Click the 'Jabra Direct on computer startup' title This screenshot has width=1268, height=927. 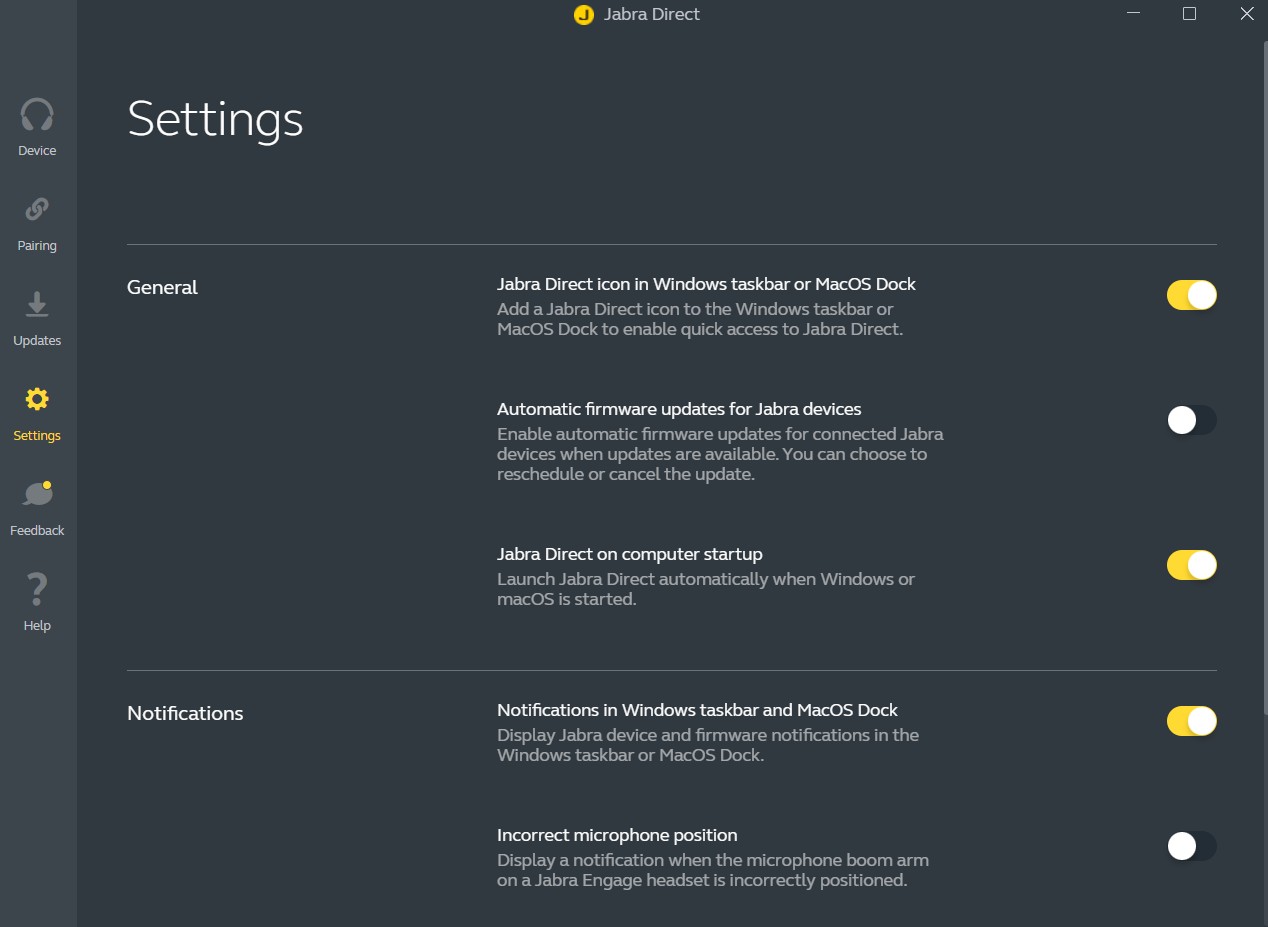pyautogui.click(x=629, y=554)
